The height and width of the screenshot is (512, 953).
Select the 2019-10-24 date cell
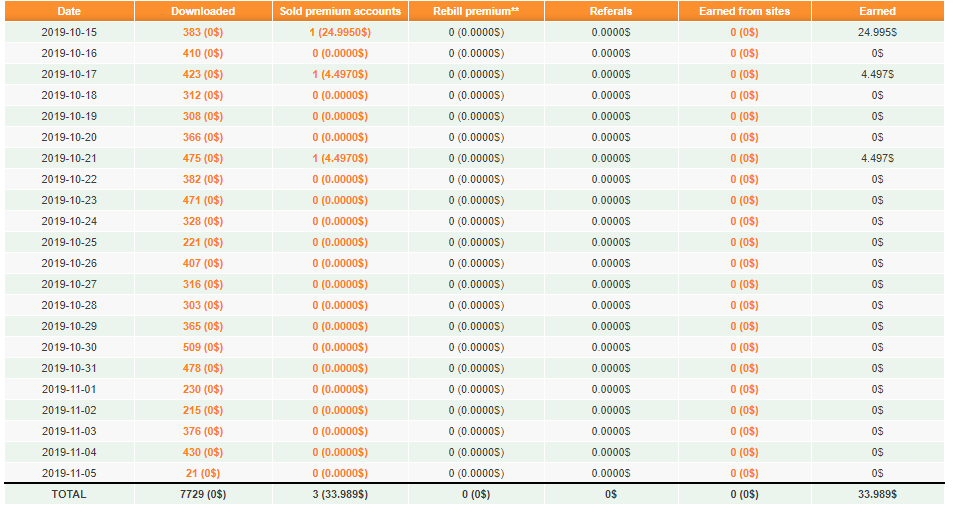69,221
